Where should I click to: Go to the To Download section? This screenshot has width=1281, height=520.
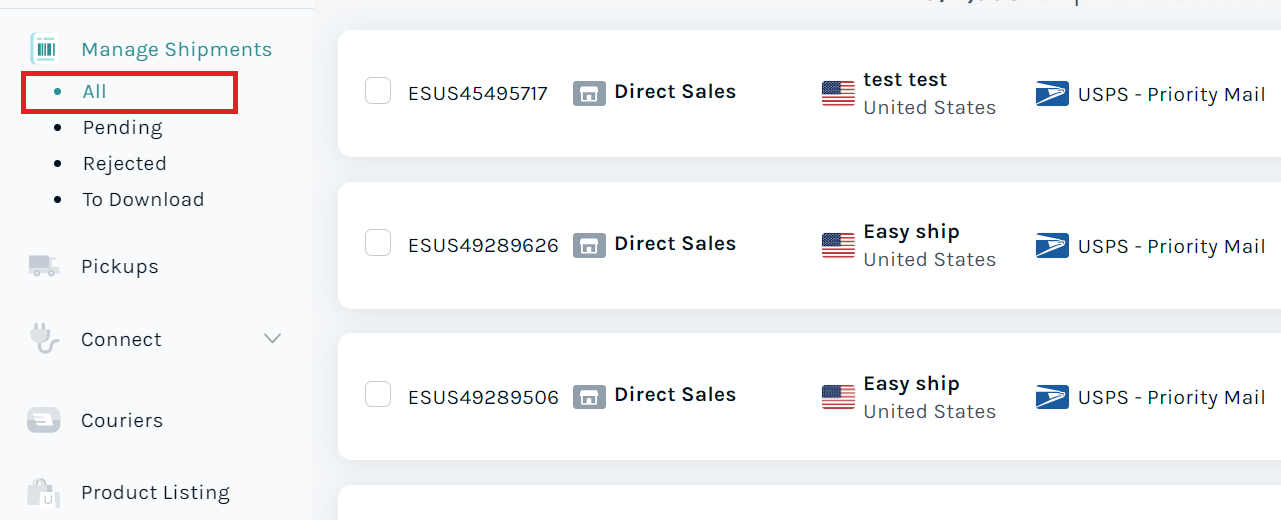[x=143, y=200]
